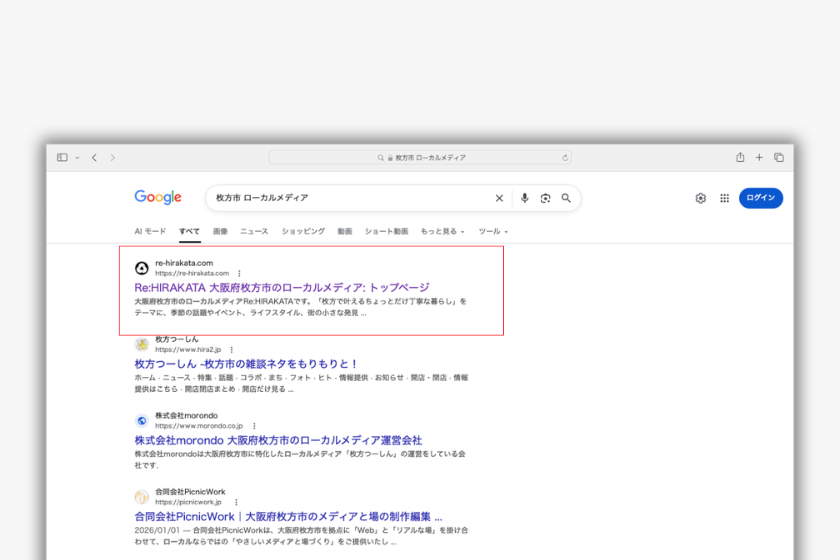Select the すべて tab

tap(190, 232)
